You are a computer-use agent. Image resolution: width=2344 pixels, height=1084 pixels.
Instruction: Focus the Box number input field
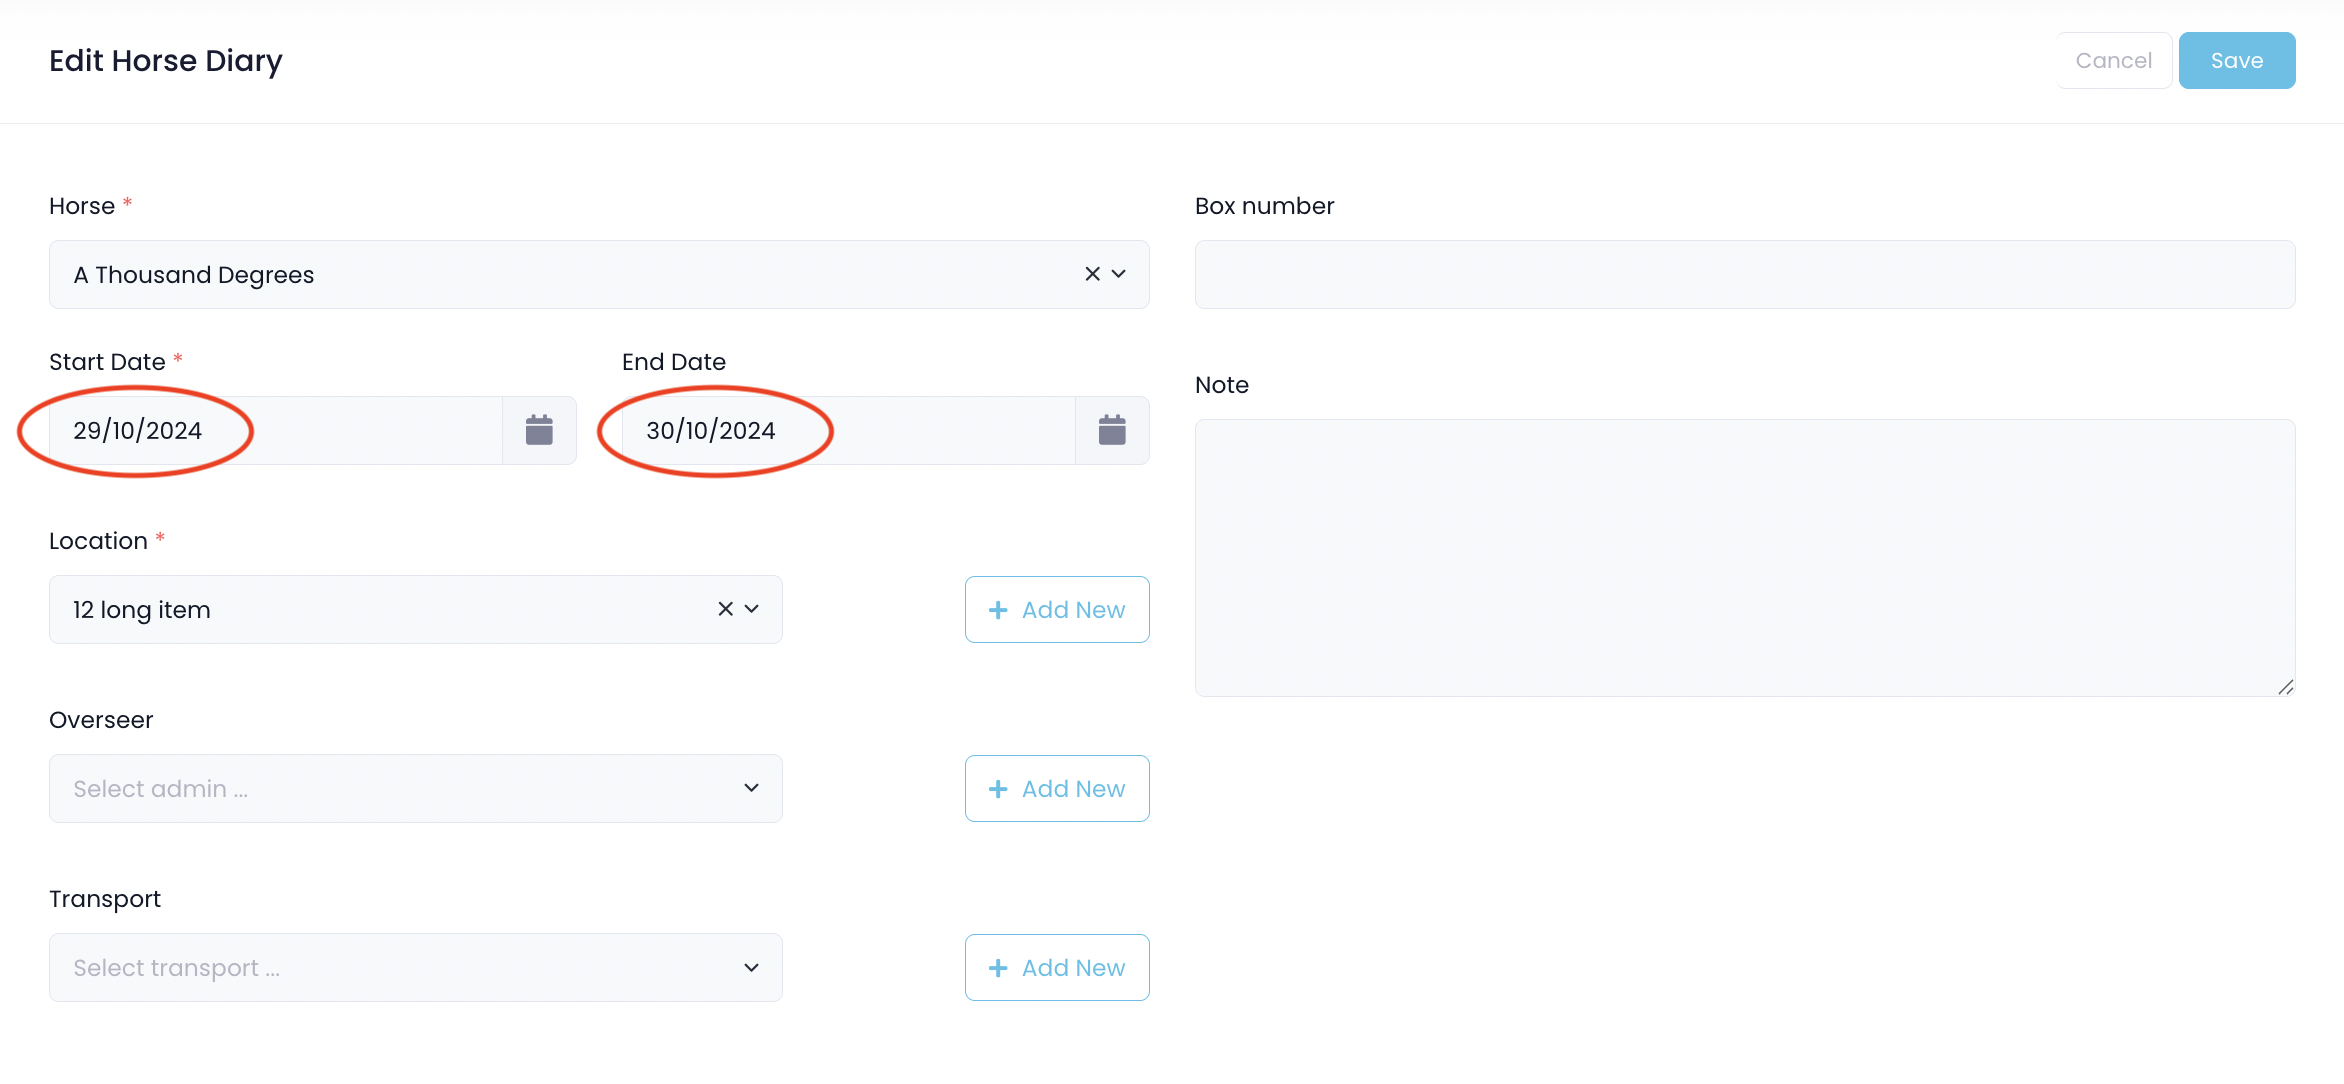tap(1744, 275)
